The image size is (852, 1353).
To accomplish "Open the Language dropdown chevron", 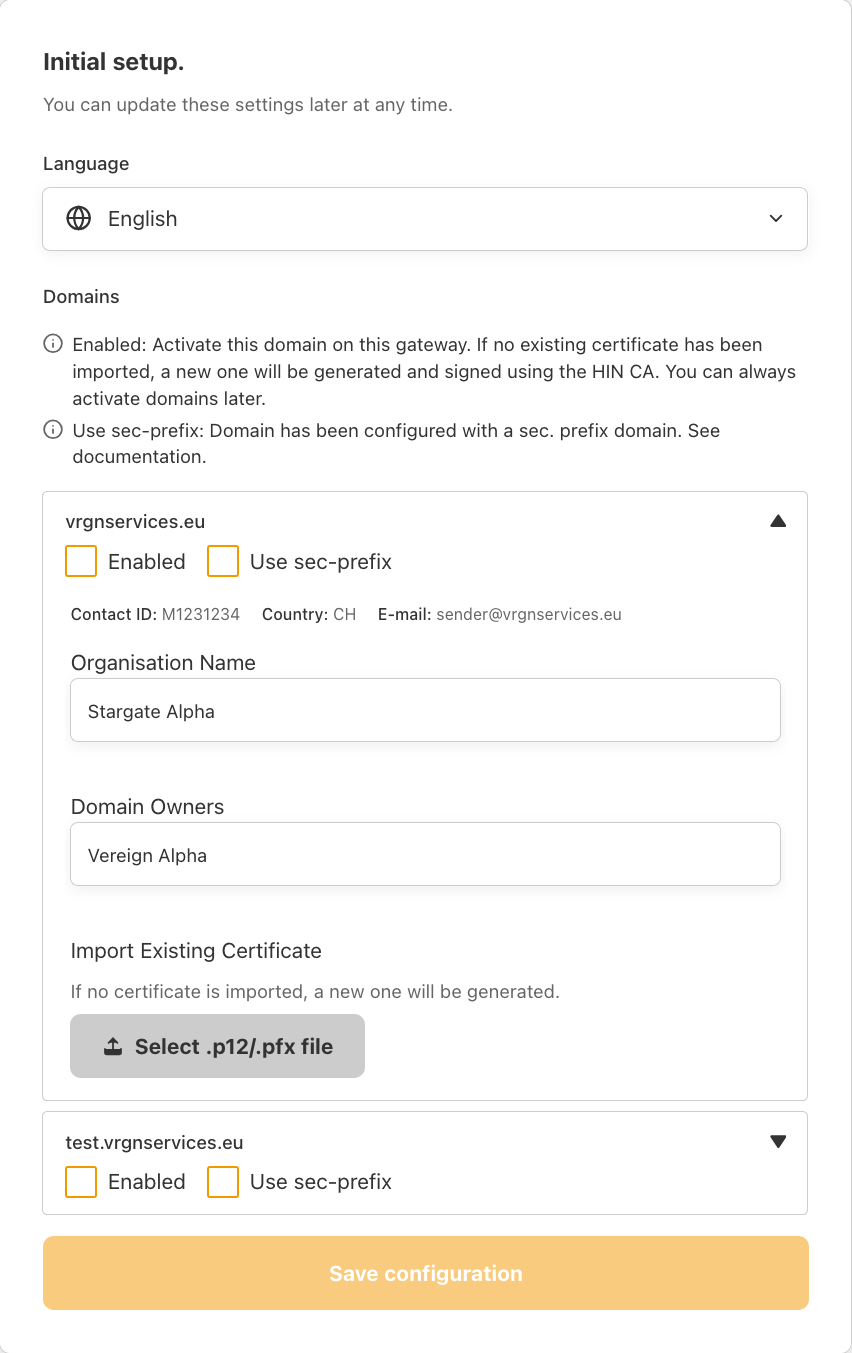I will [776, 218].
